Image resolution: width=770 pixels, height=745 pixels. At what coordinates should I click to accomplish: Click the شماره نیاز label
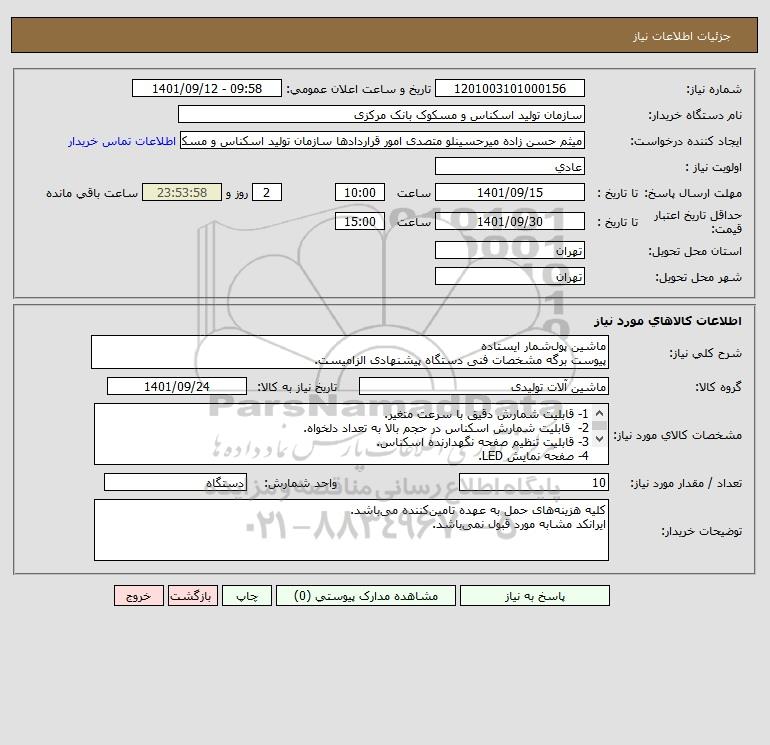click(x=714, y=89)
